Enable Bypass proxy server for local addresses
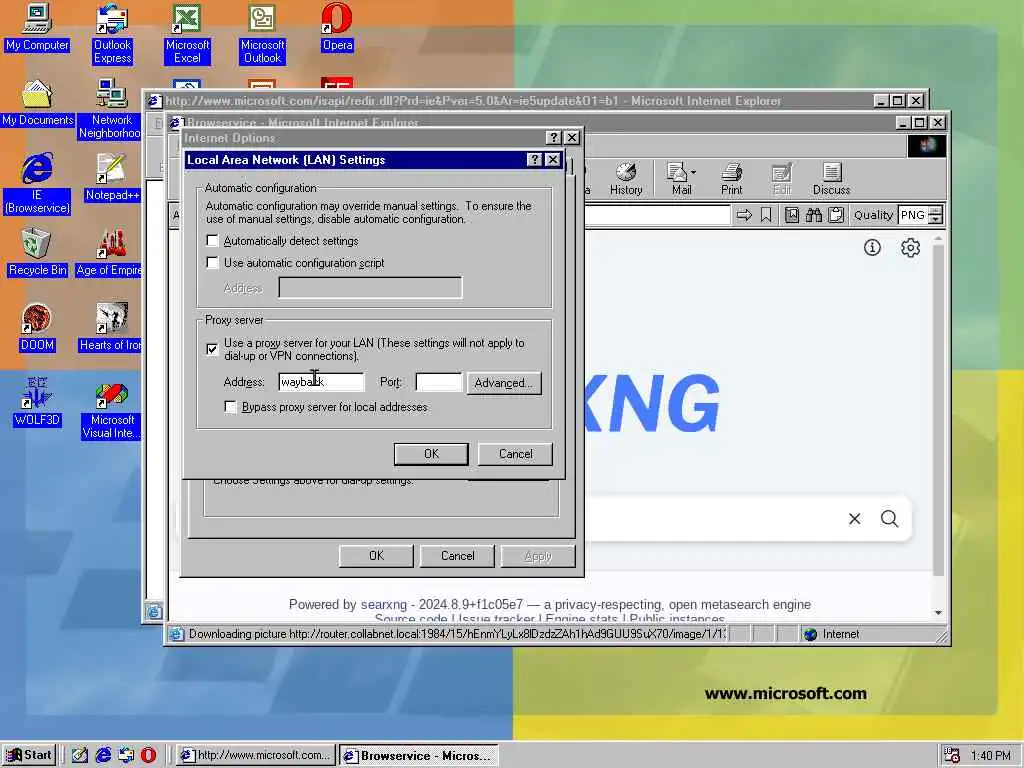 [x=231, y=407]
